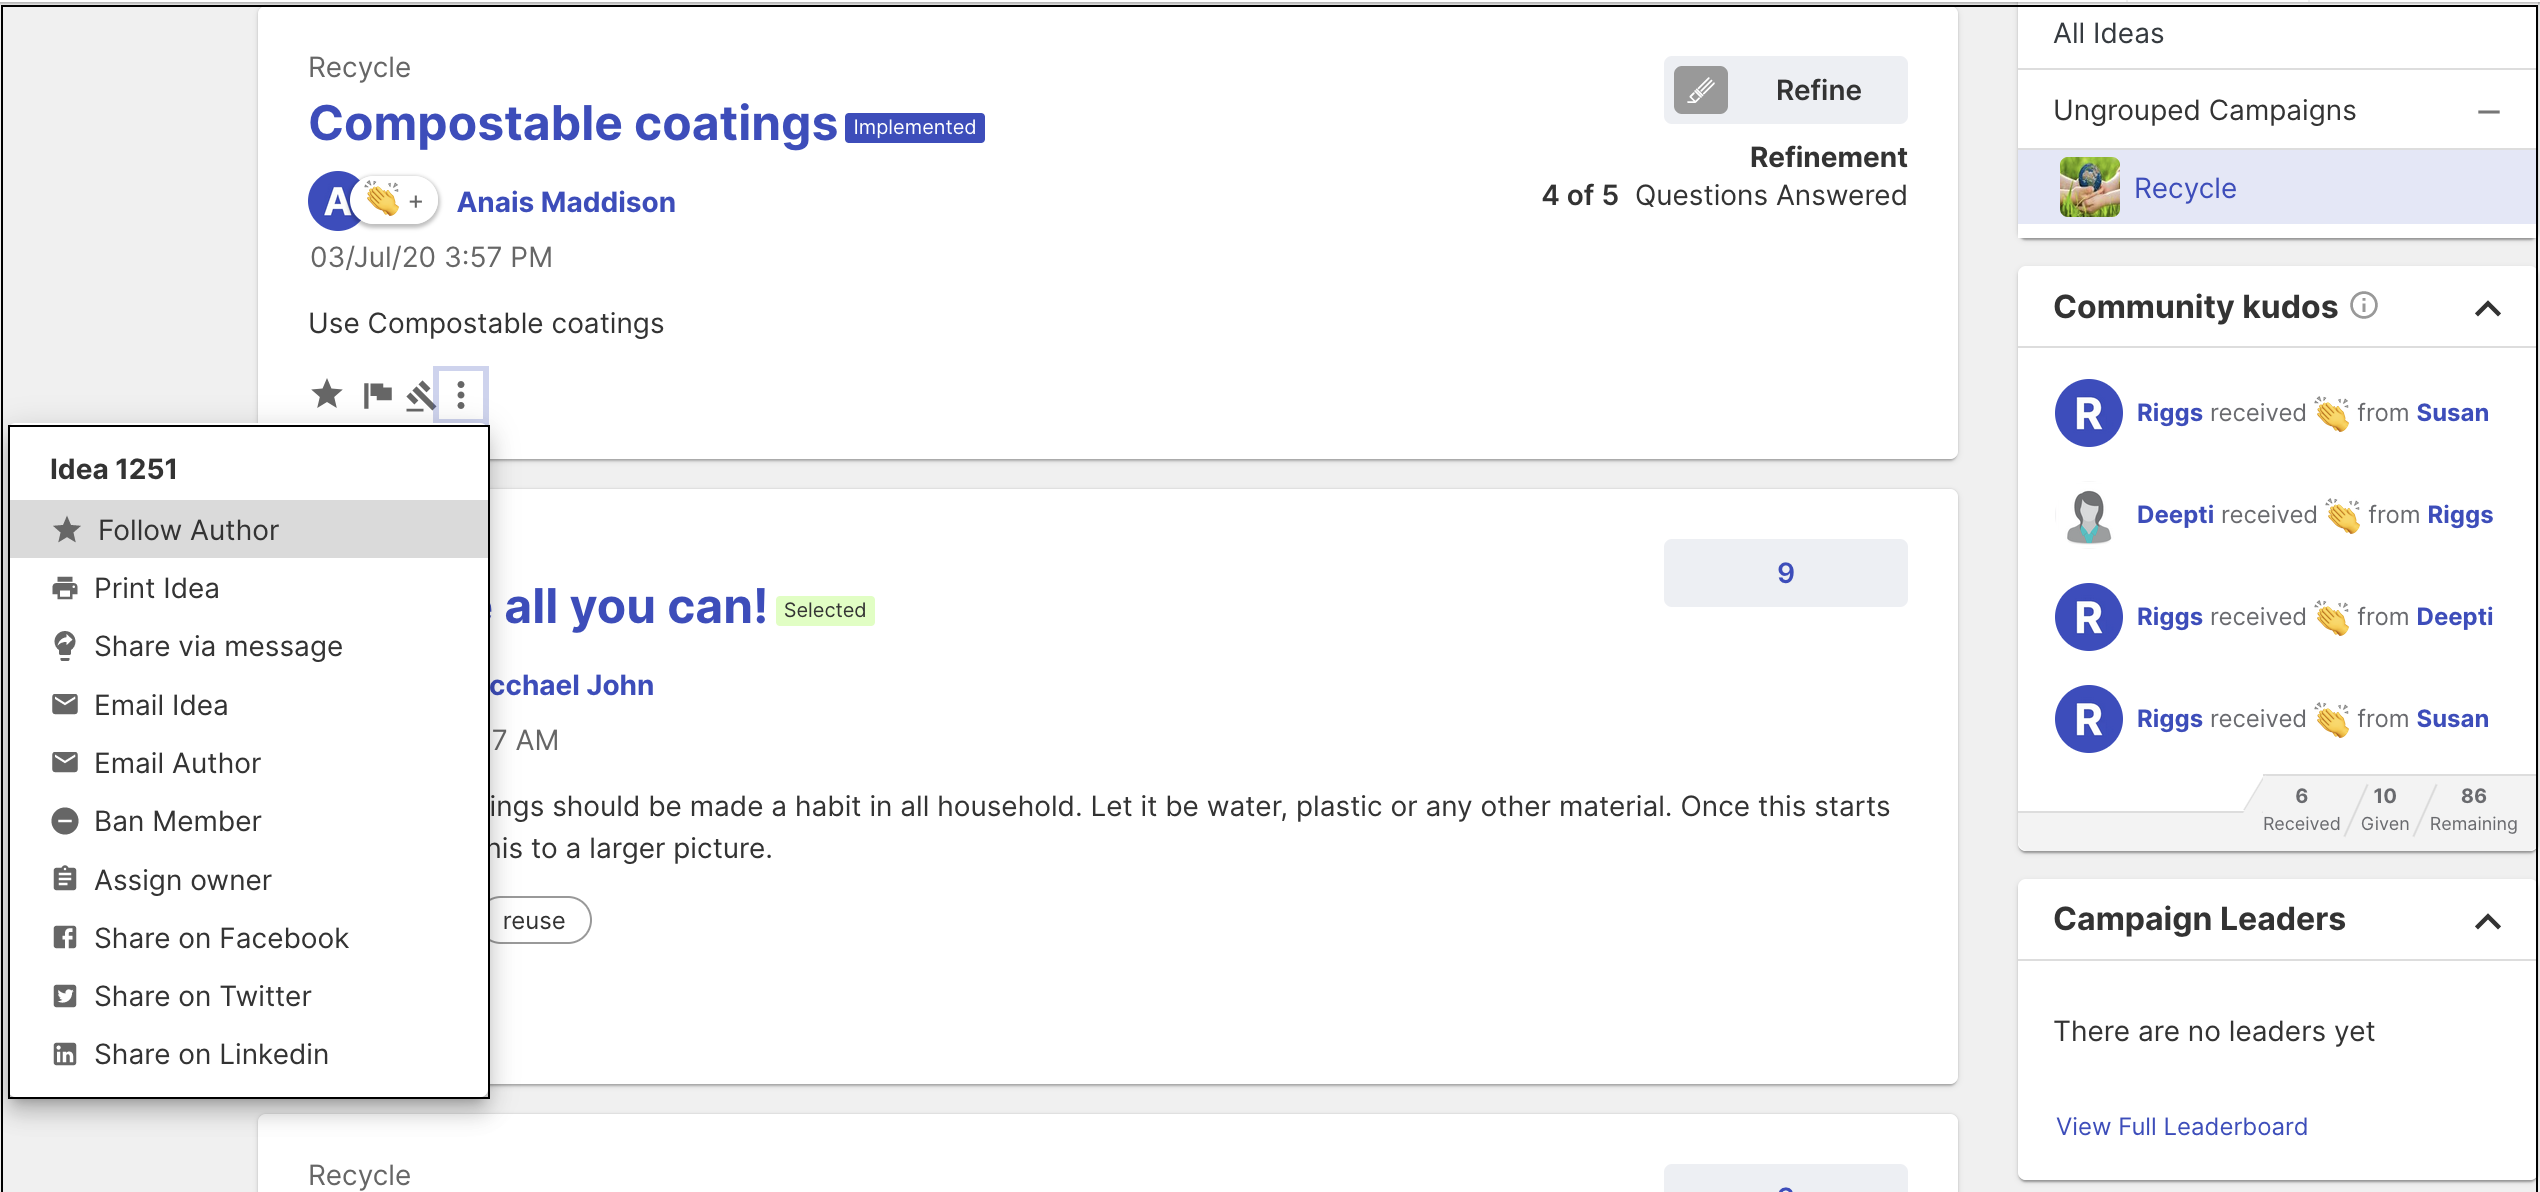The height and width of the screenshot is (1192, 2540).
Task: Select the Recycle campaign in sidebar
Action: (x=2184, y=188)
